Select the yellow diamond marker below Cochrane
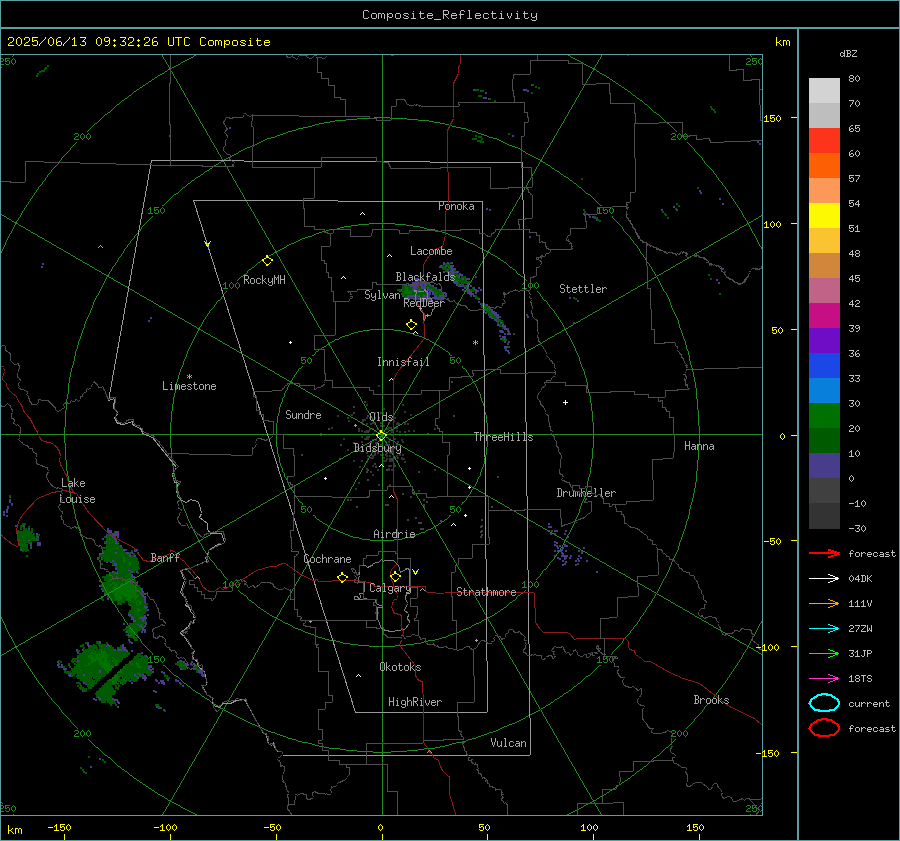This screenshot has height=841, width=900. click(x=342, y=577)
